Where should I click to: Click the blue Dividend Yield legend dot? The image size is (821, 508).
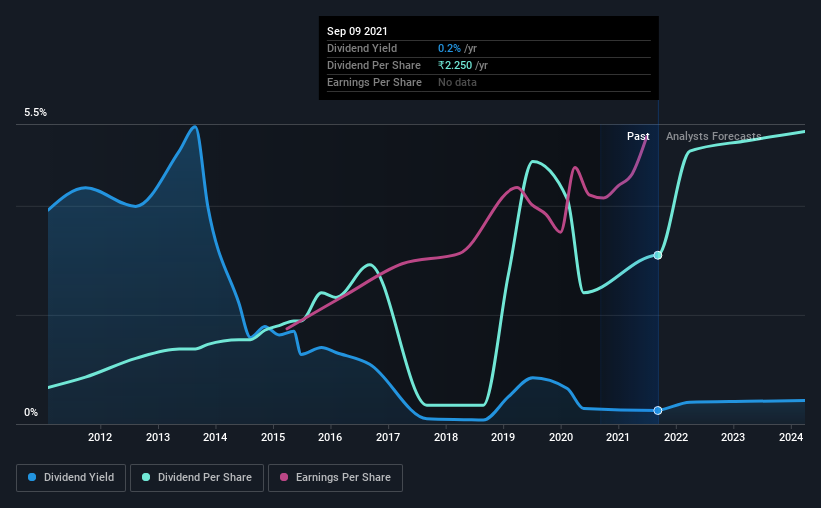tap(32, 477)
